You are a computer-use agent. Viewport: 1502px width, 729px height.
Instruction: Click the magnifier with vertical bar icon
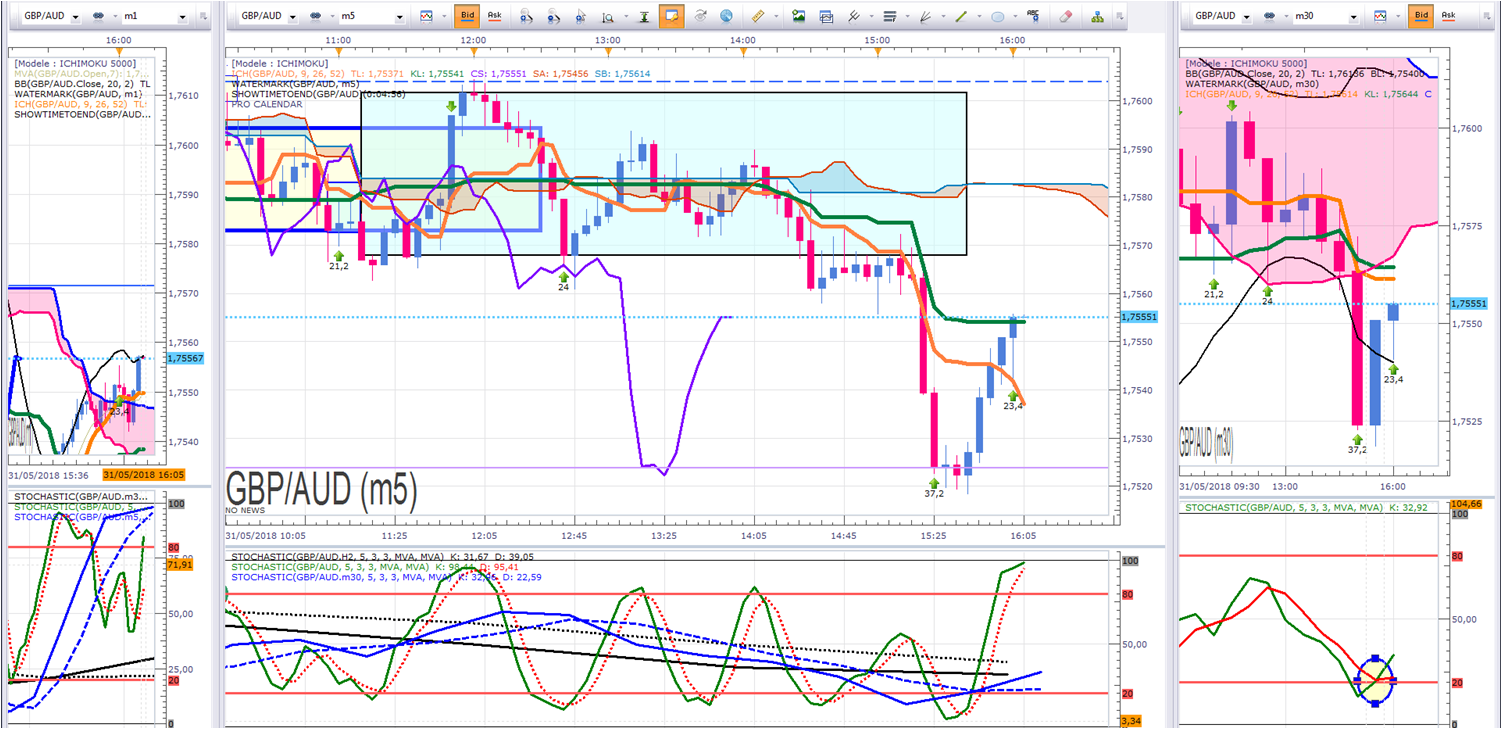[607, 16]
